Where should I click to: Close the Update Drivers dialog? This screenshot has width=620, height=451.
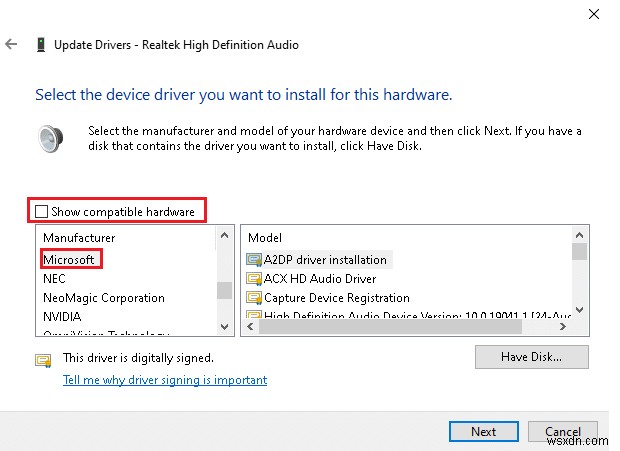(x=594, y=14)
